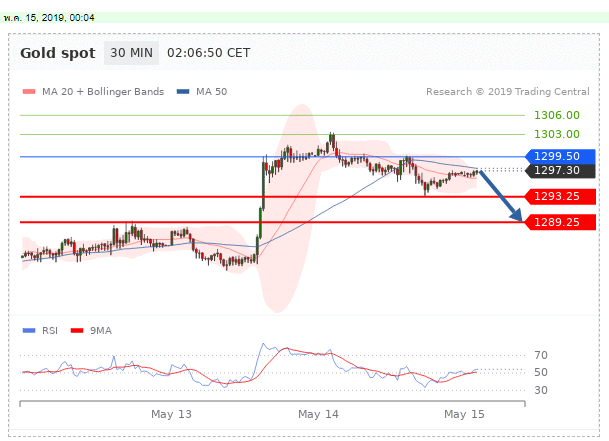
Task: Click the MA 20 + Bollinger Bands label
Action: click(103, 92)
